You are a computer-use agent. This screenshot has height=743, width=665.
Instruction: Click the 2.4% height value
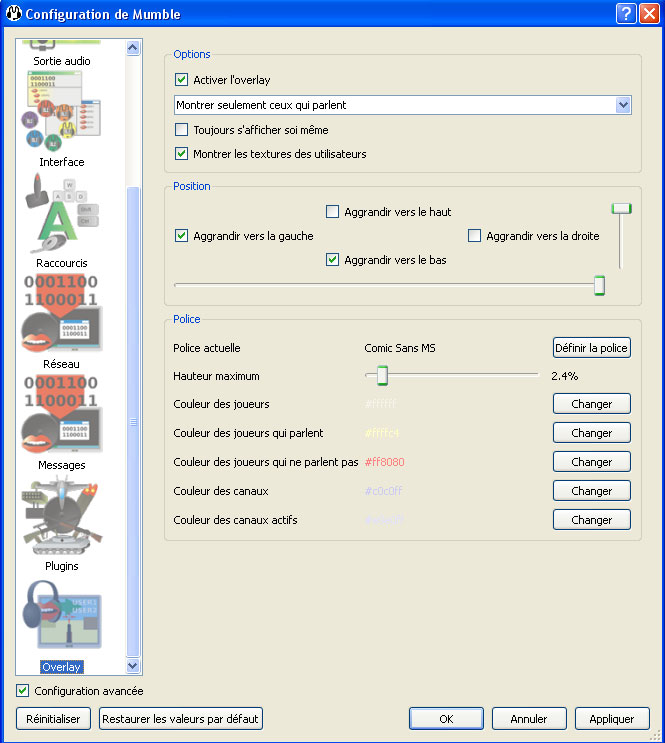click(565, 376)
